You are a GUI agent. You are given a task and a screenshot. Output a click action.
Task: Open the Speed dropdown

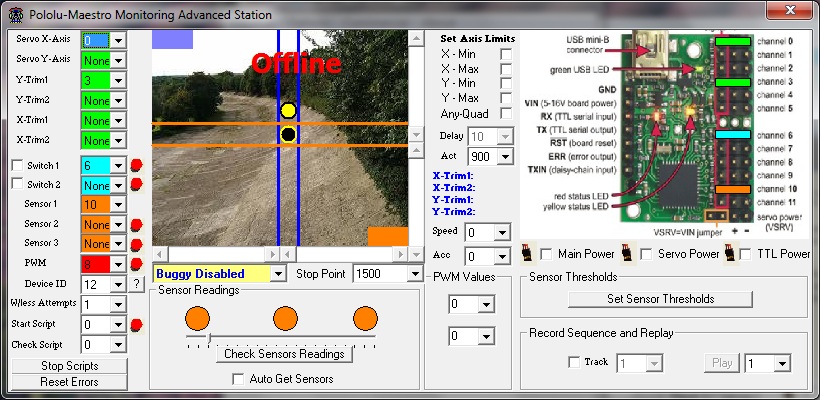pyautogui.click(x=502, y=232)
